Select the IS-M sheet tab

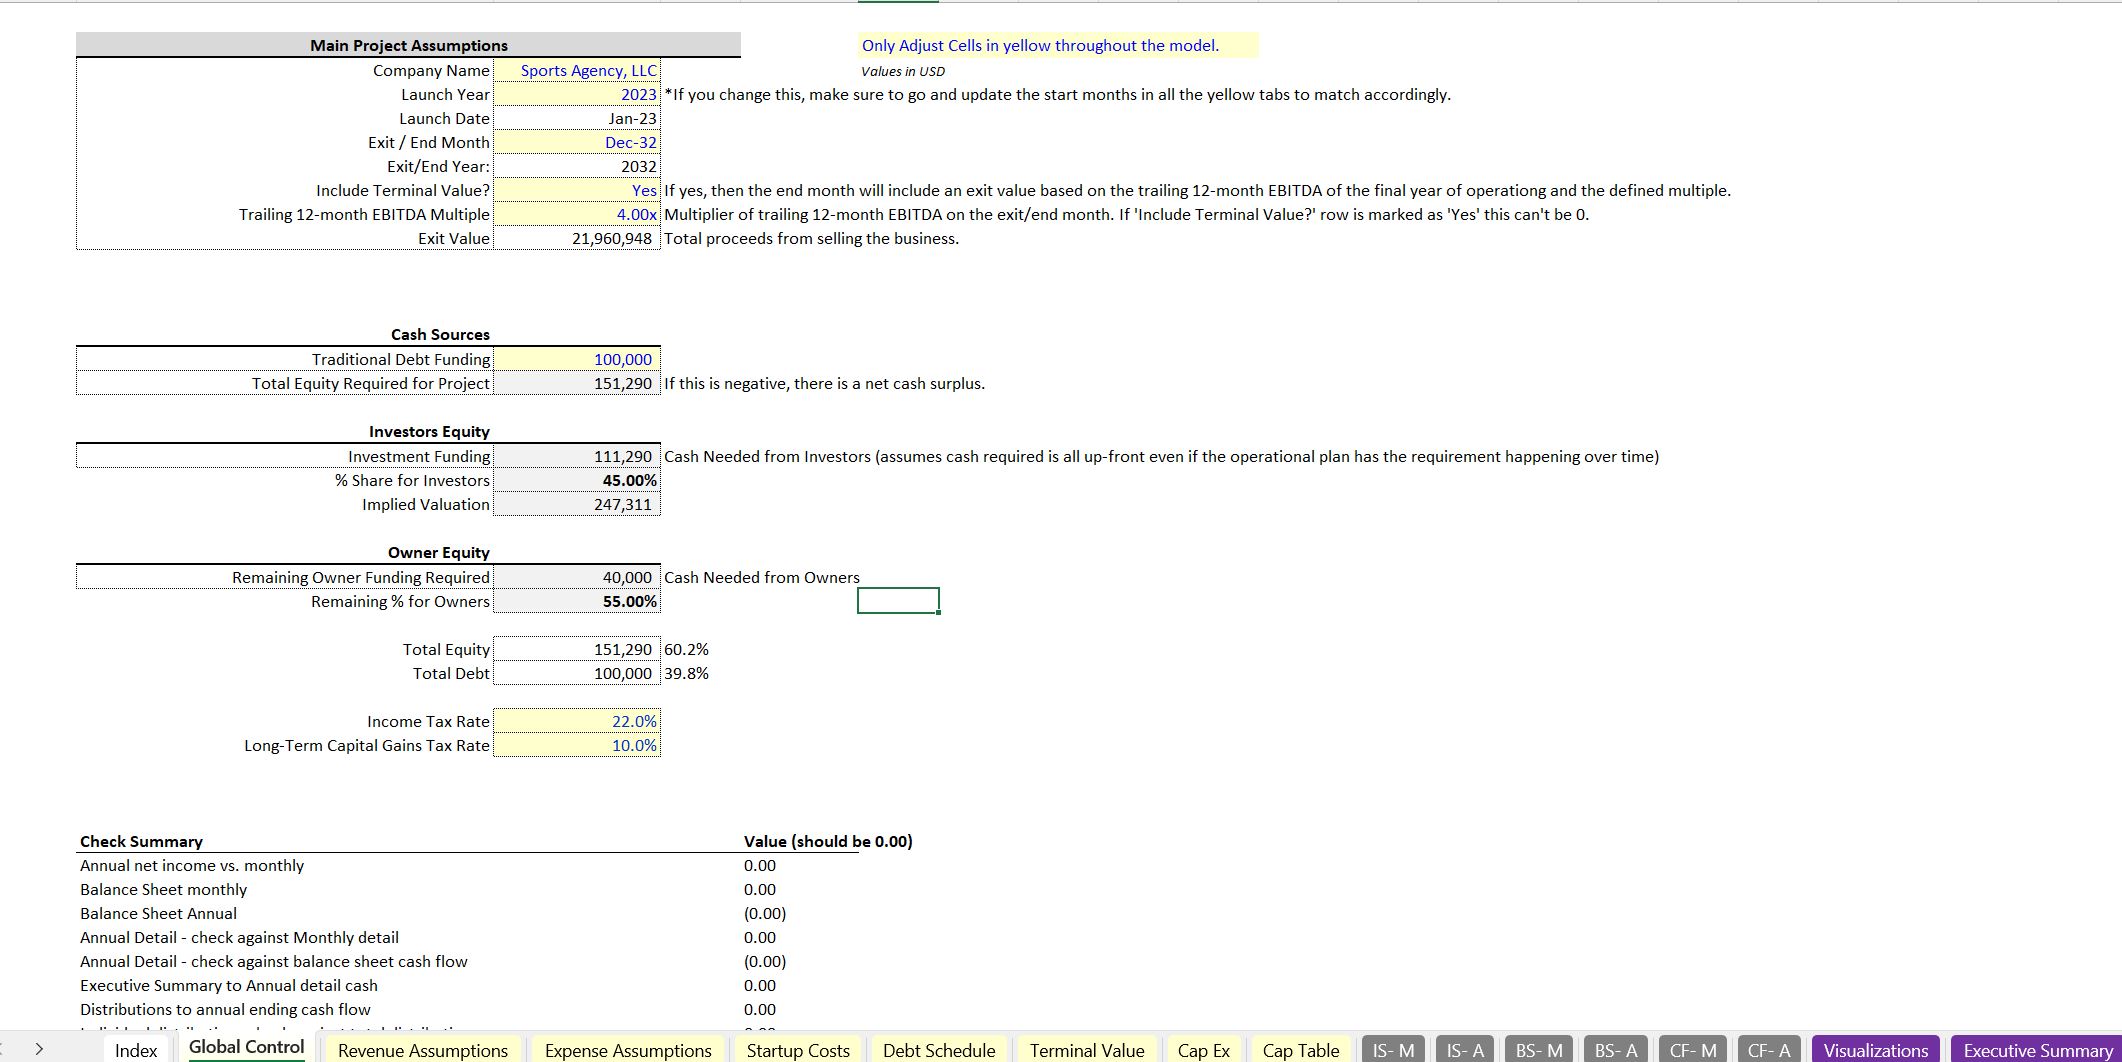[x=1392, y=1050]
